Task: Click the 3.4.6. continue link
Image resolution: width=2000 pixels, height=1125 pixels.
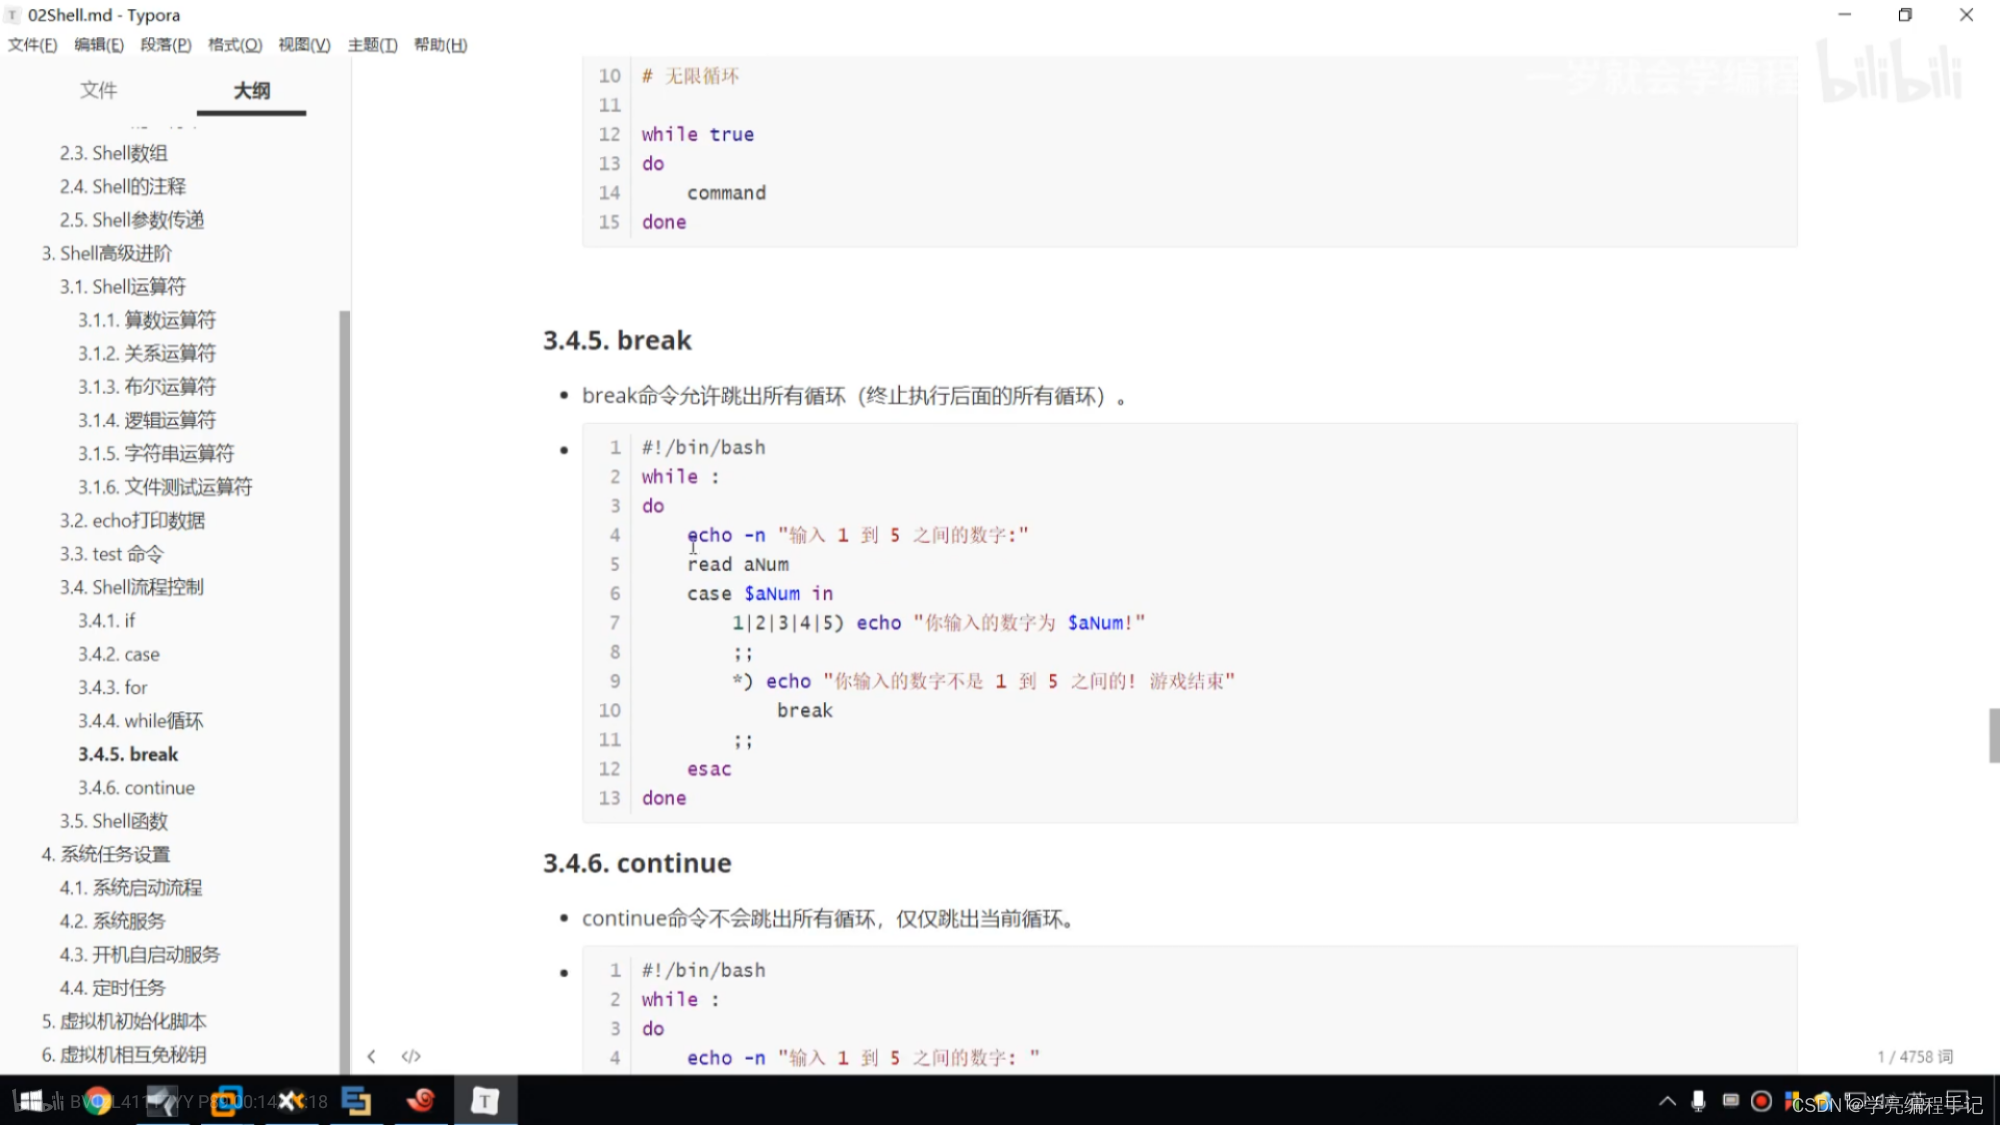Action: click(136, 787)
